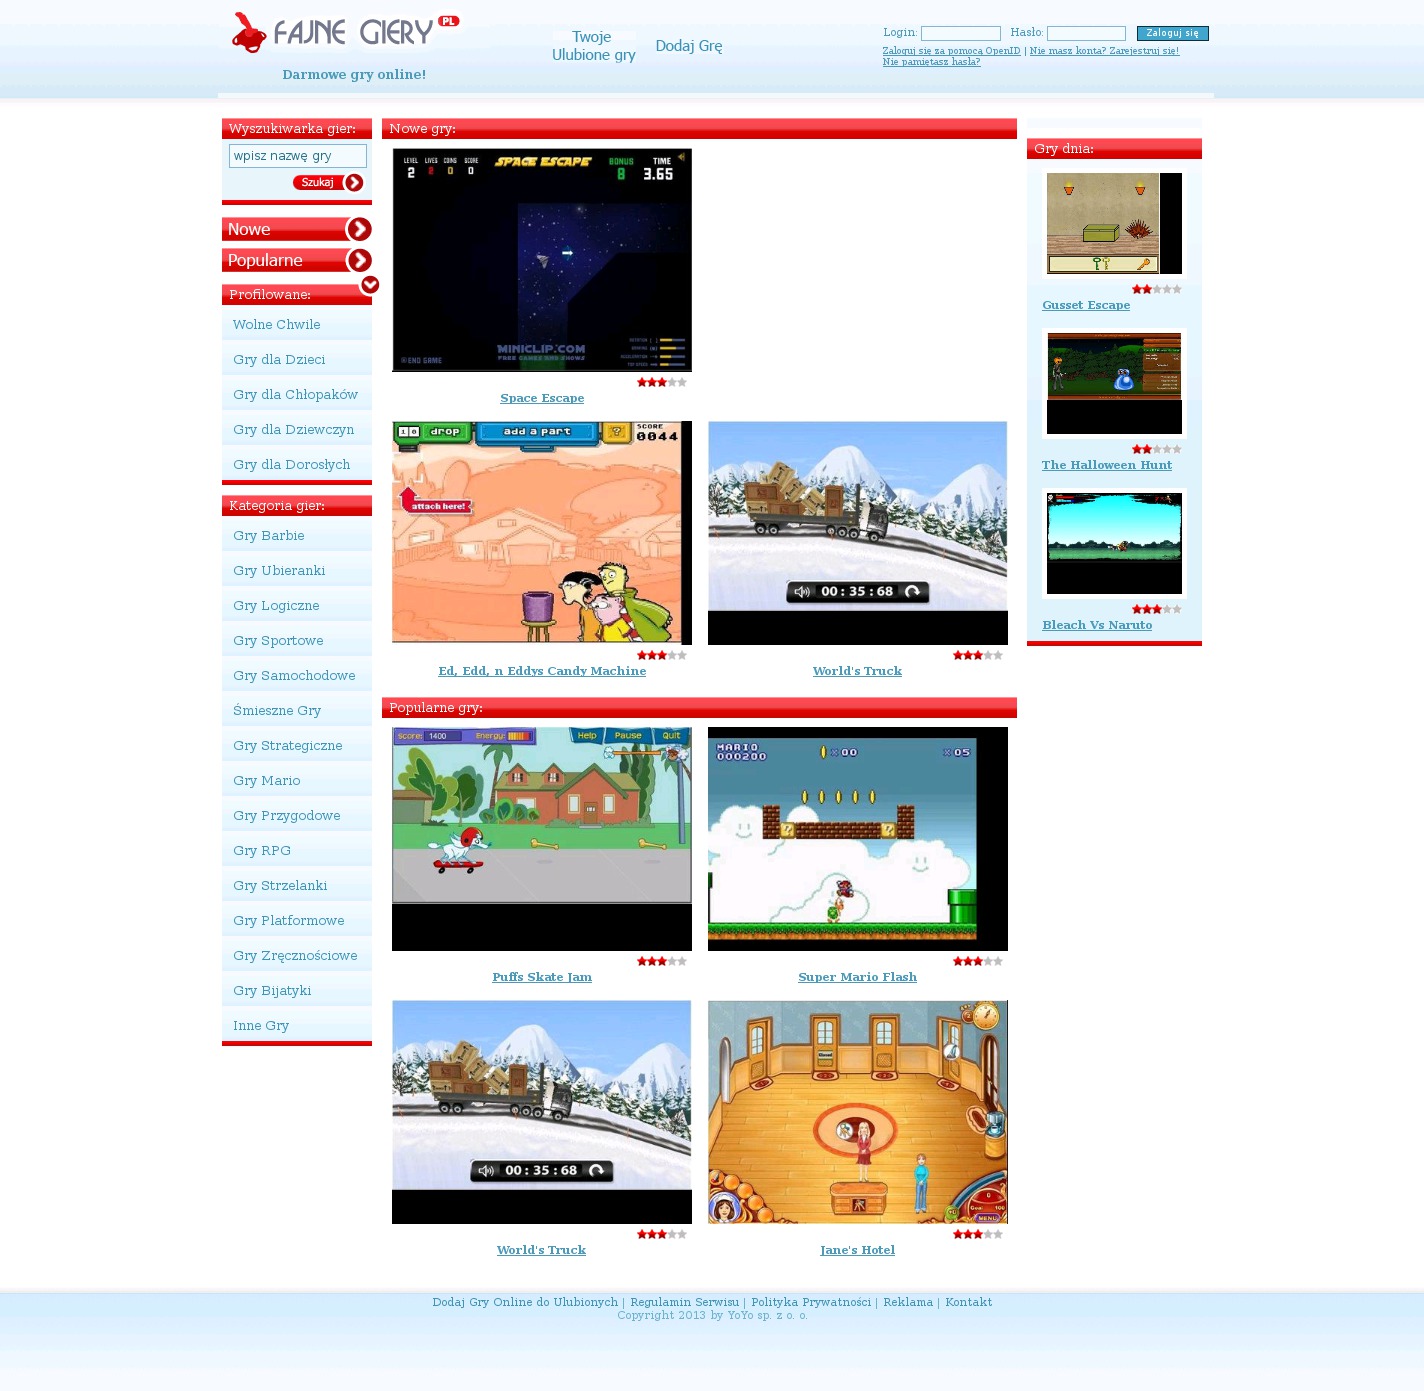Click the Fajne Giery logo
Viewport: 1424px width, 1391px height.
click(x=345, y=33)
